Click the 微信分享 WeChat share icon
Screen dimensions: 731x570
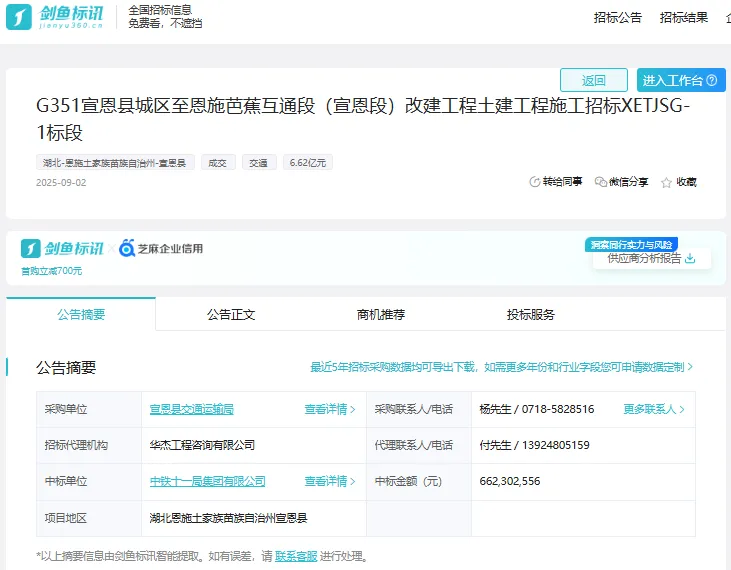tap(600, 182)
